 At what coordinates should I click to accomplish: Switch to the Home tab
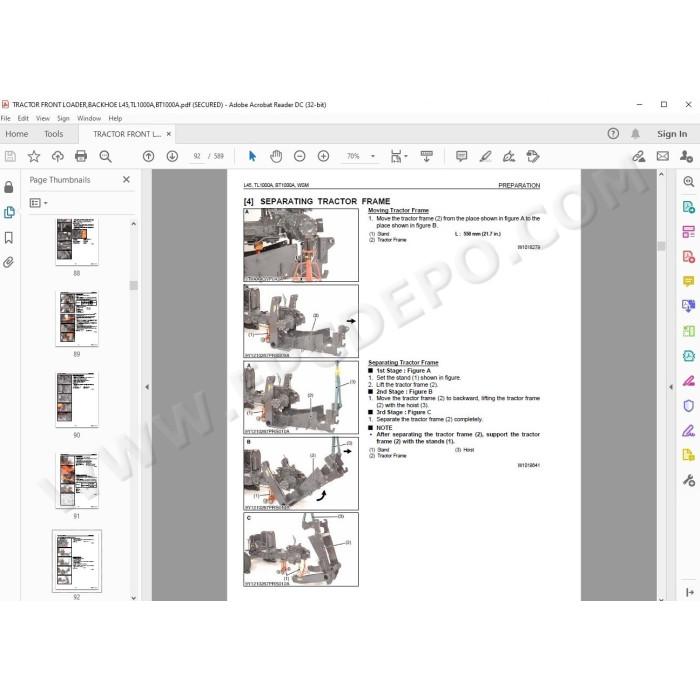point(17,134)
